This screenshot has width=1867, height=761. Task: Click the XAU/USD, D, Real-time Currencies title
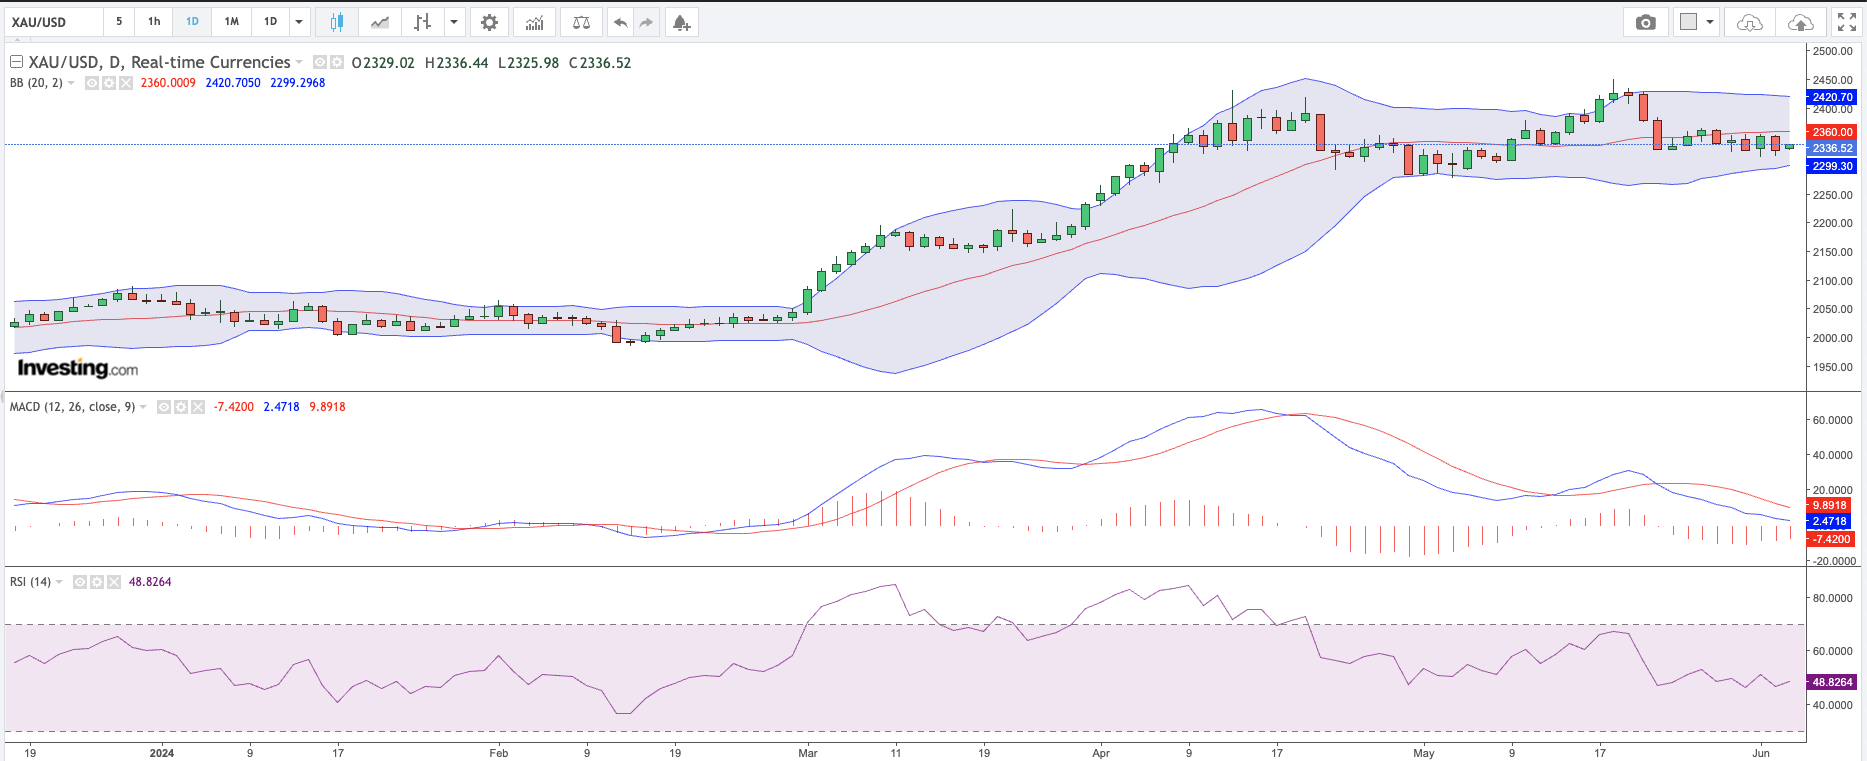(x=160, y=62)
